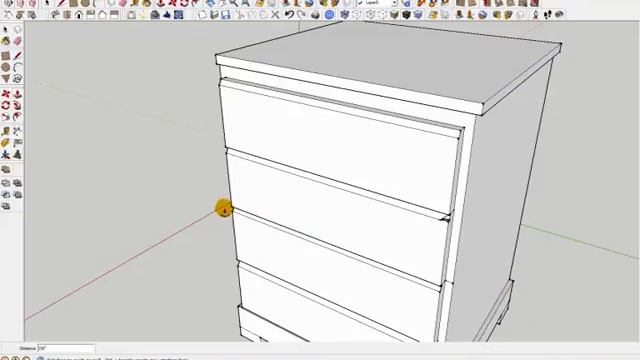Viewport: 640px width, 360px height.
Task: Select the Follow Me tool
Action: 17,105
